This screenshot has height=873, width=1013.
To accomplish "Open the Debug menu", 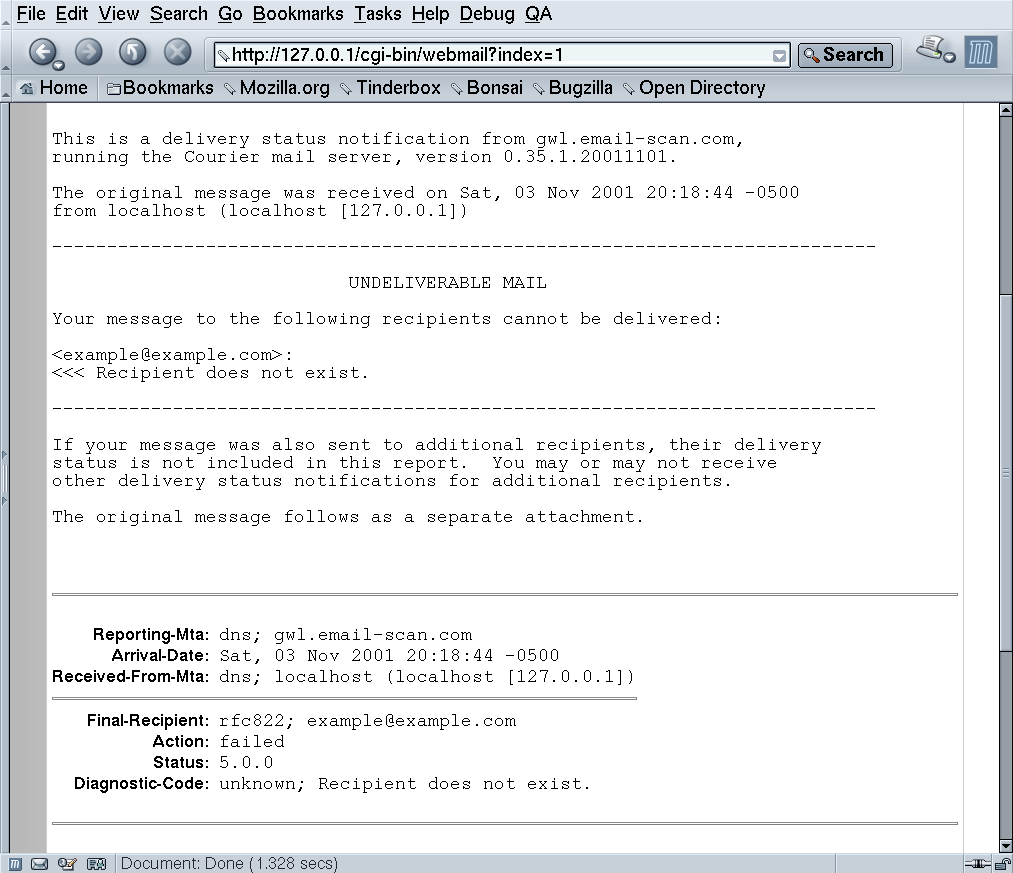I will coord(487,14).
